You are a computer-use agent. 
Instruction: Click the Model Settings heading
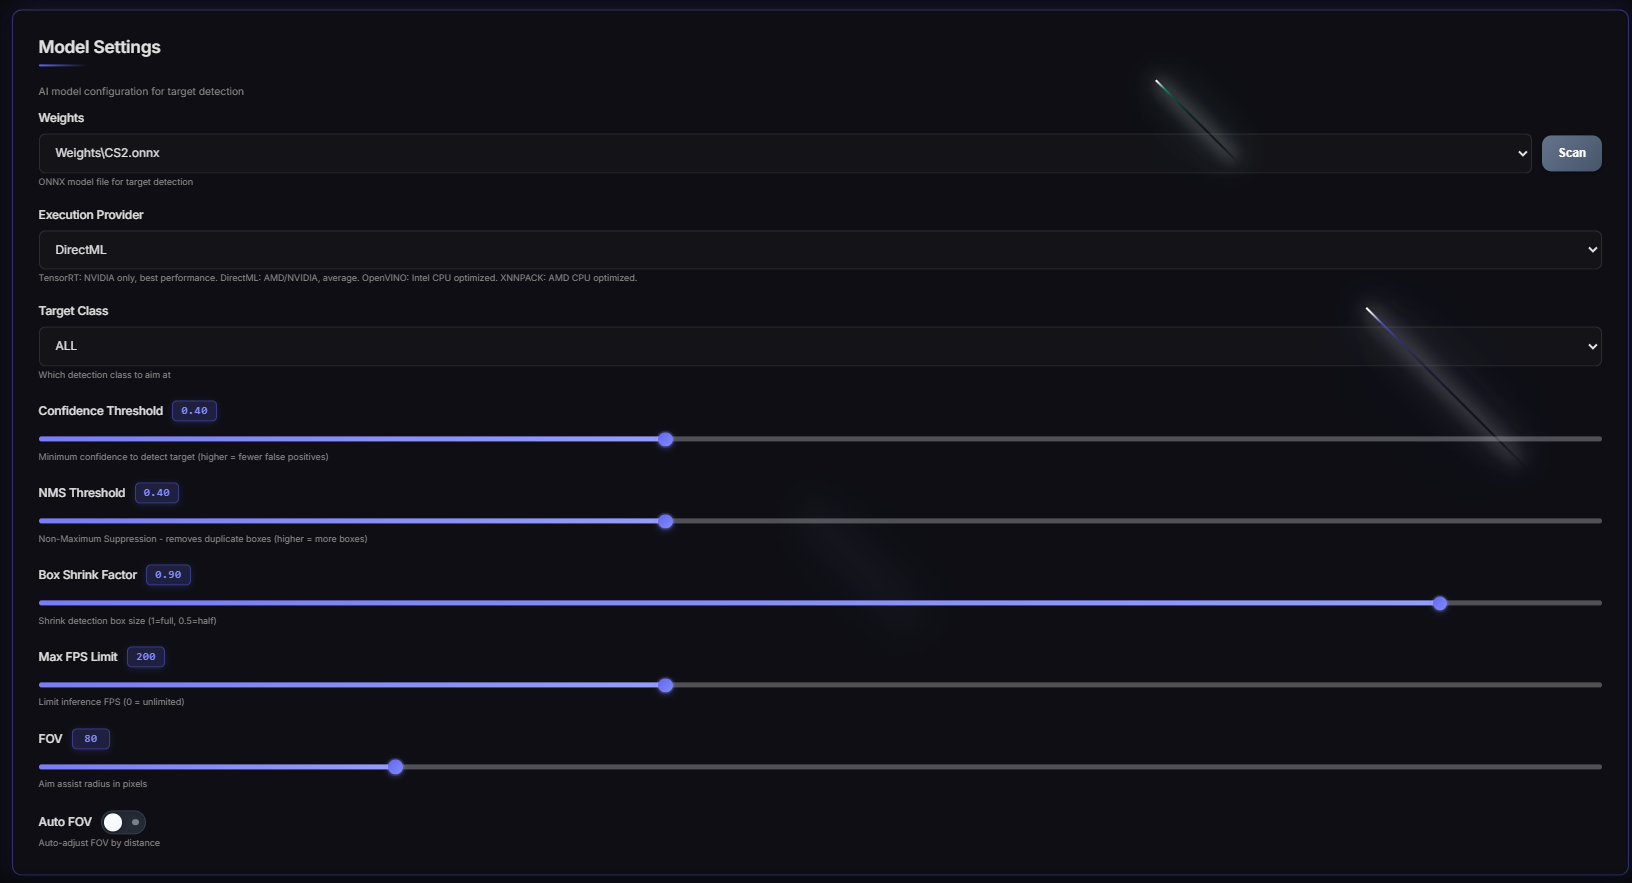[99, 47]
